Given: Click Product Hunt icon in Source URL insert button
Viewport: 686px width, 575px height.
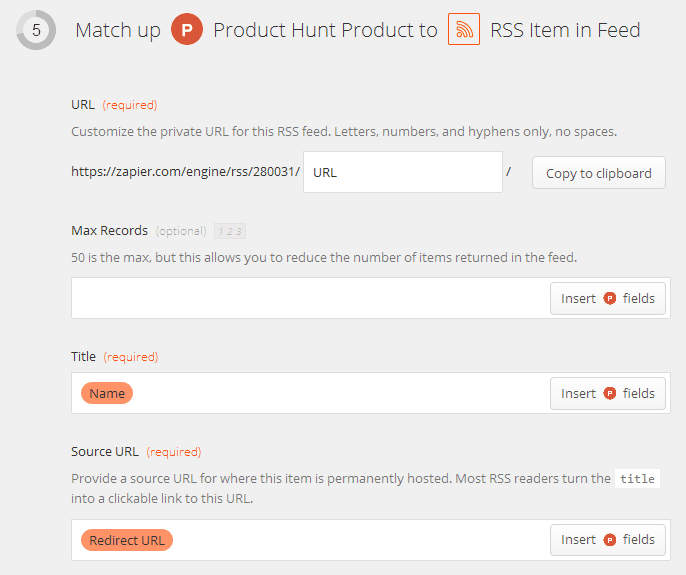Looking at the screenshot, I should coord(609,540).
